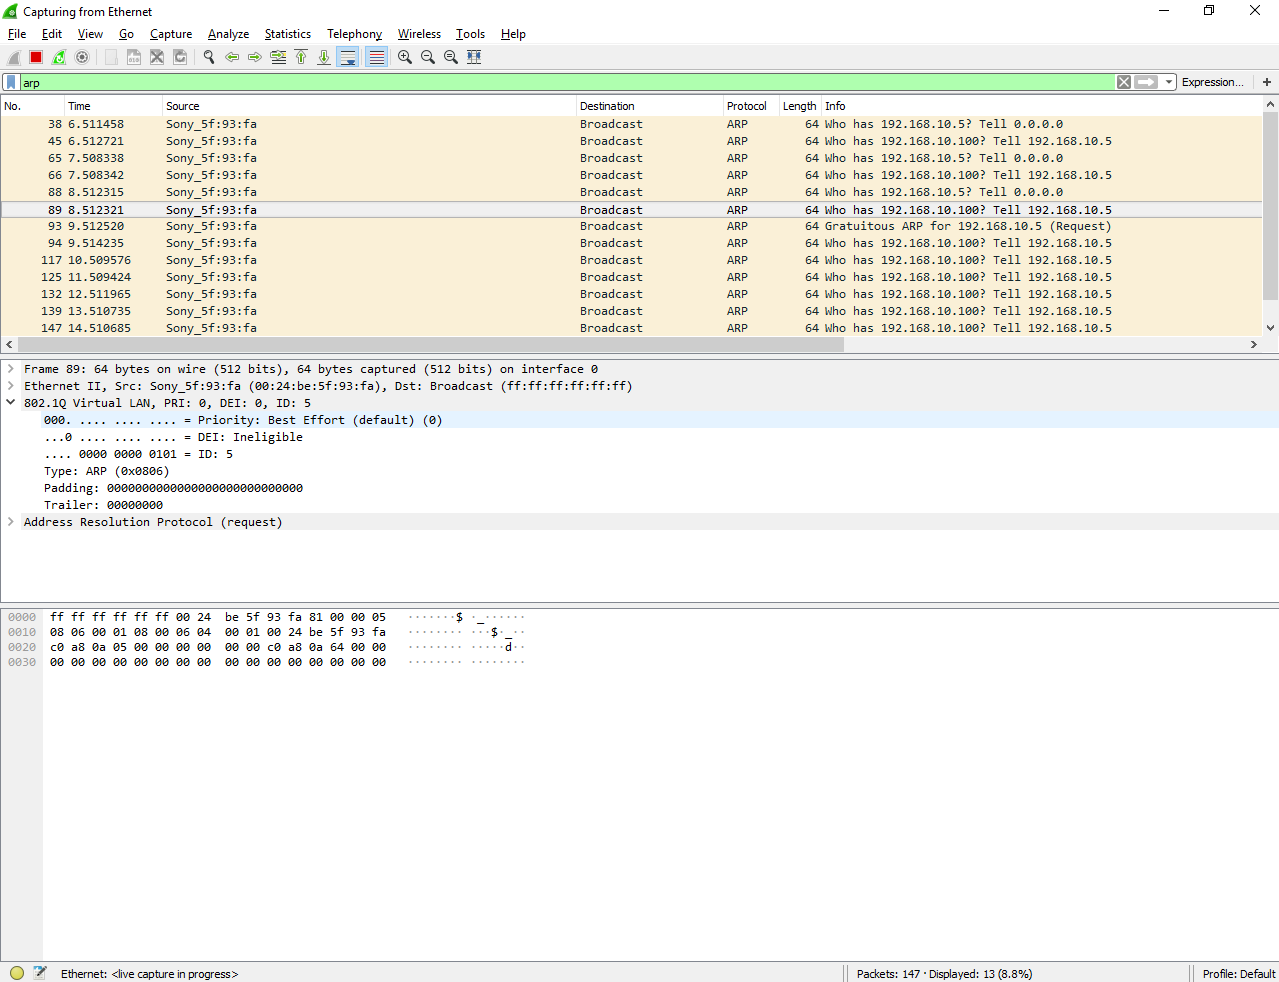This screenshot has height=982, width=1279.
Task: Select the Padding bytes line
Action: 173,488
